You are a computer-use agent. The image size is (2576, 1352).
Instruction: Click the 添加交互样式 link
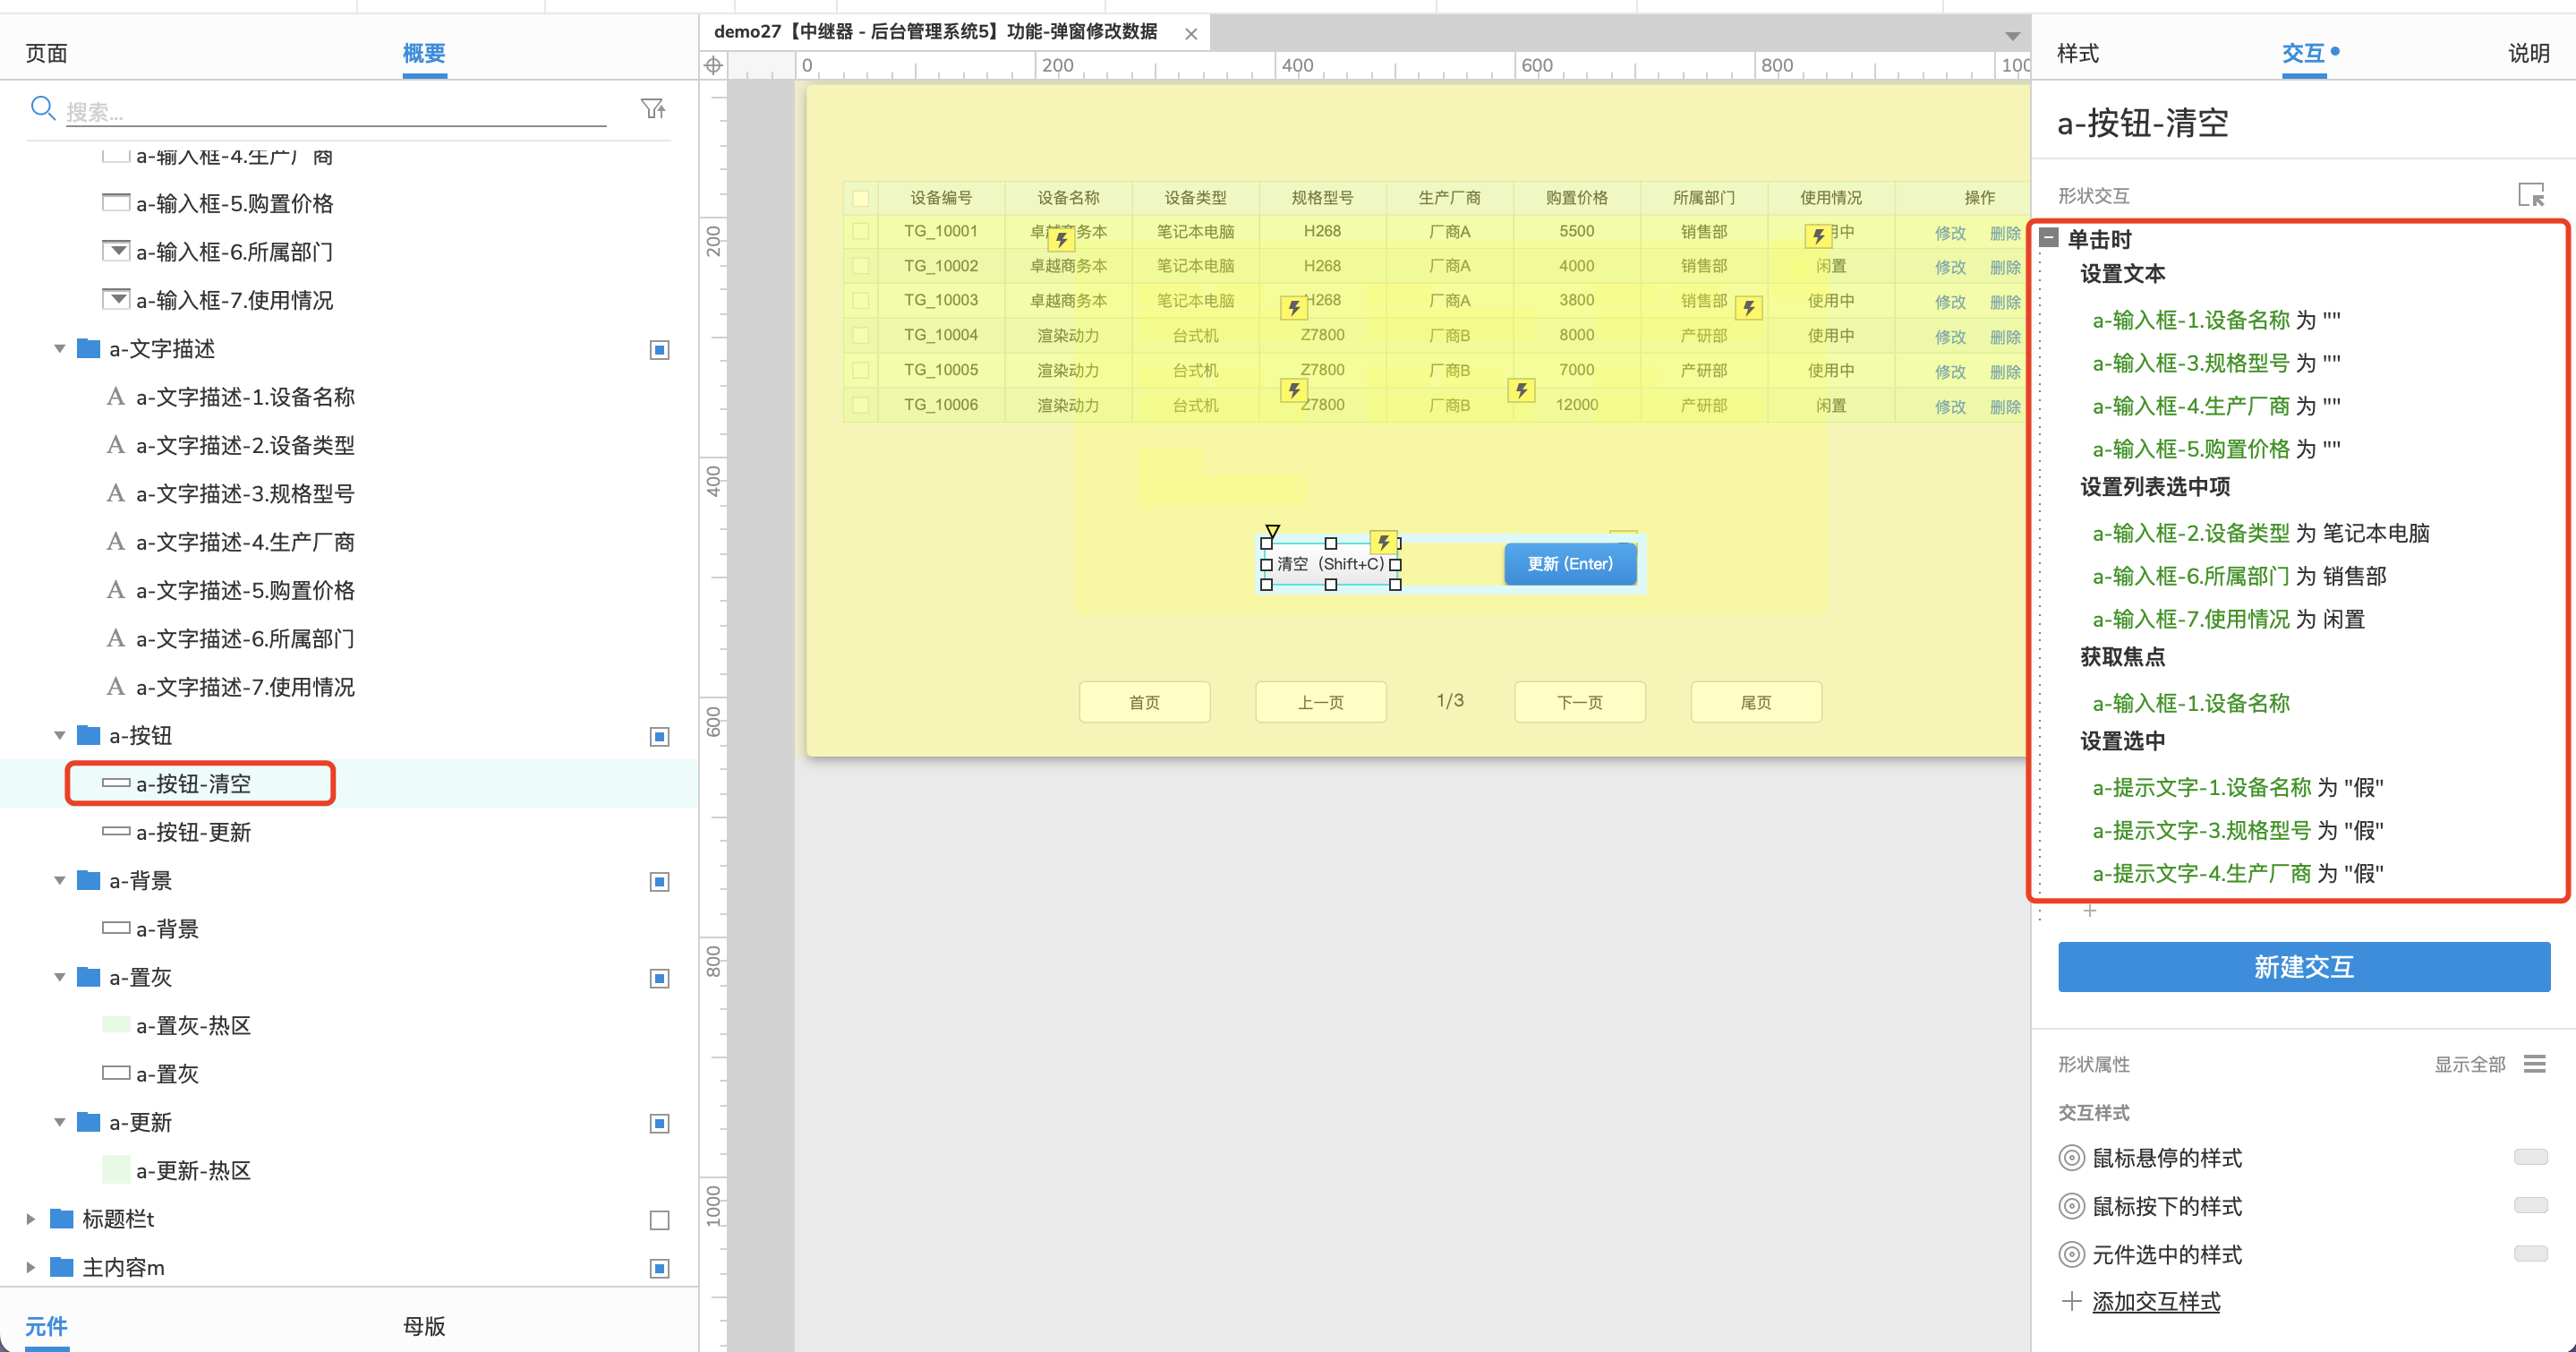(2155, 1301)
